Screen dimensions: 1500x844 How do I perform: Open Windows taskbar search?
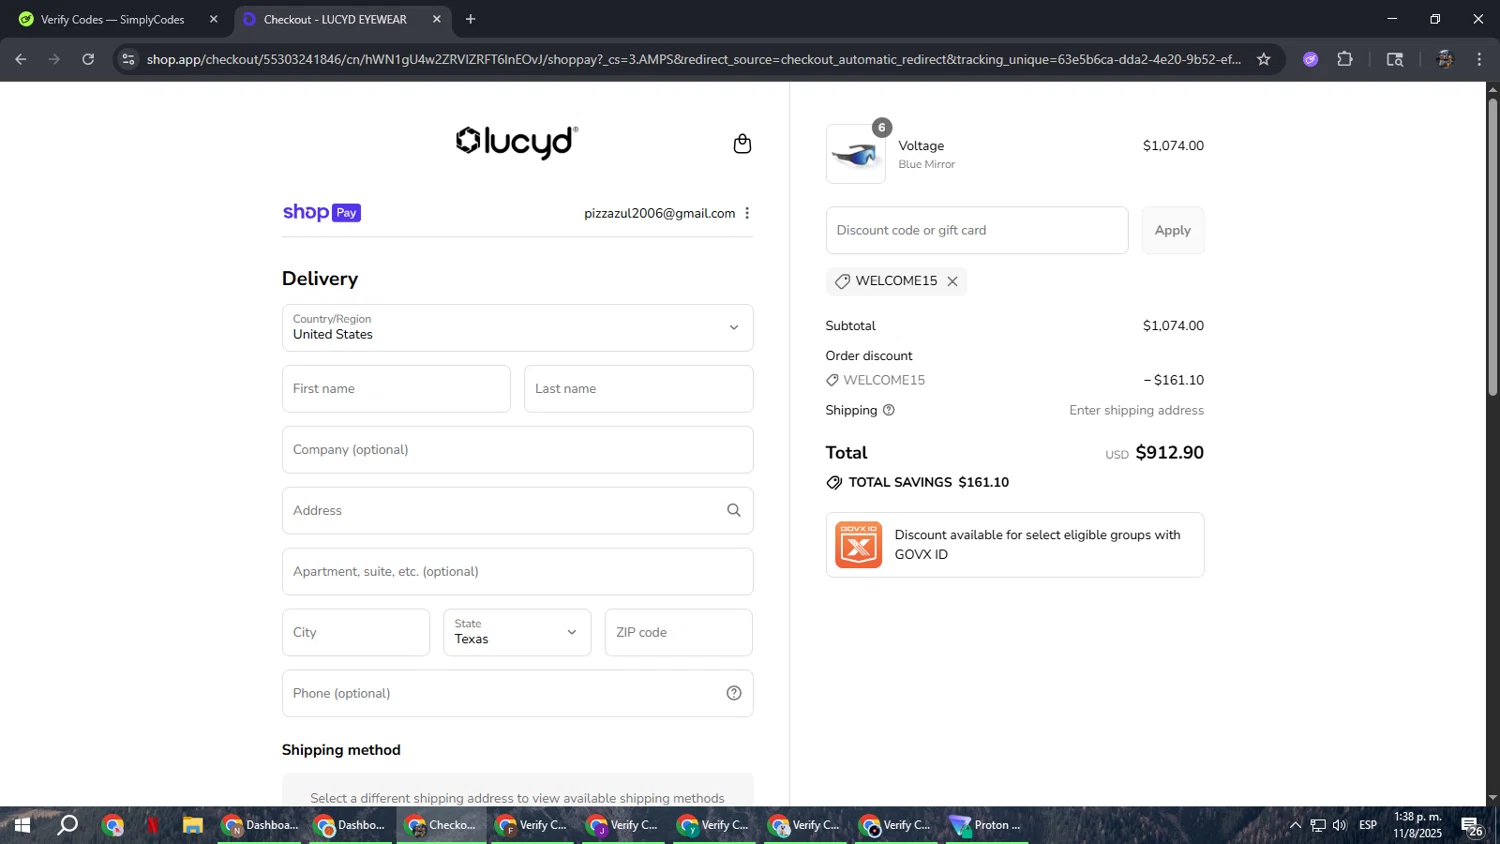click(x=67, y=825)
